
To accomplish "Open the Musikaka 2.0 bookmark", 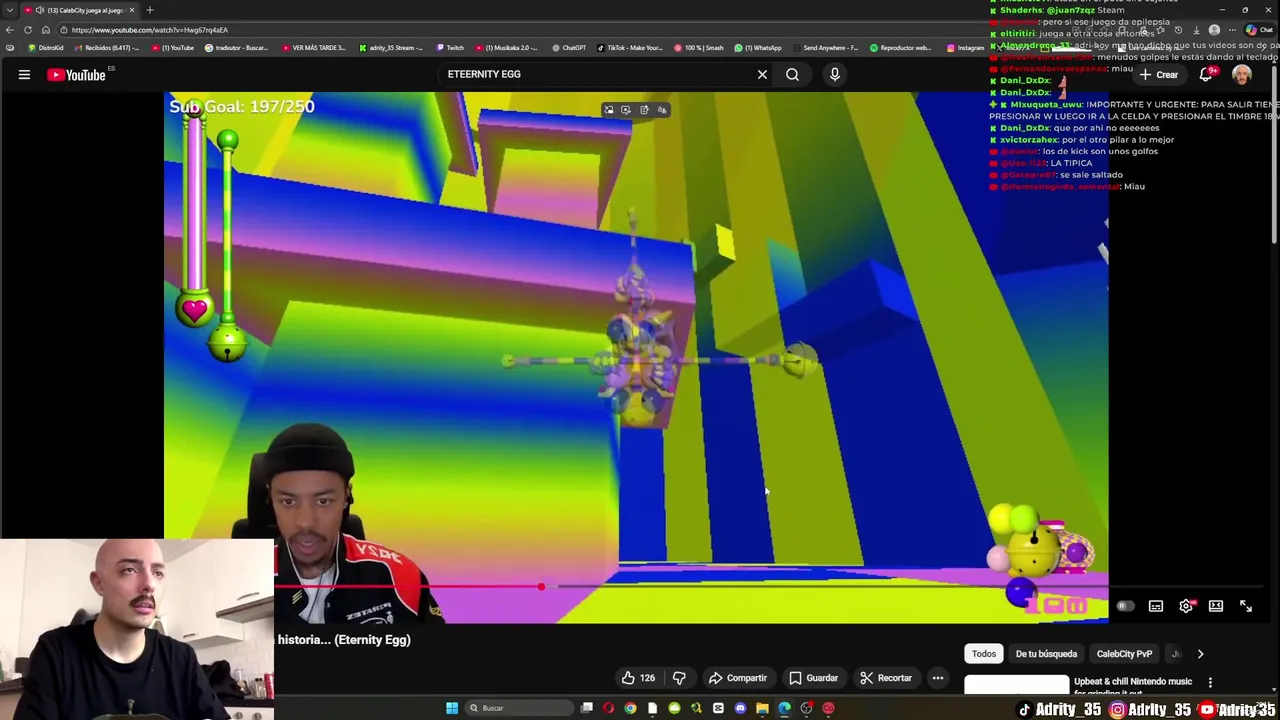I will [x=505, y=48].
